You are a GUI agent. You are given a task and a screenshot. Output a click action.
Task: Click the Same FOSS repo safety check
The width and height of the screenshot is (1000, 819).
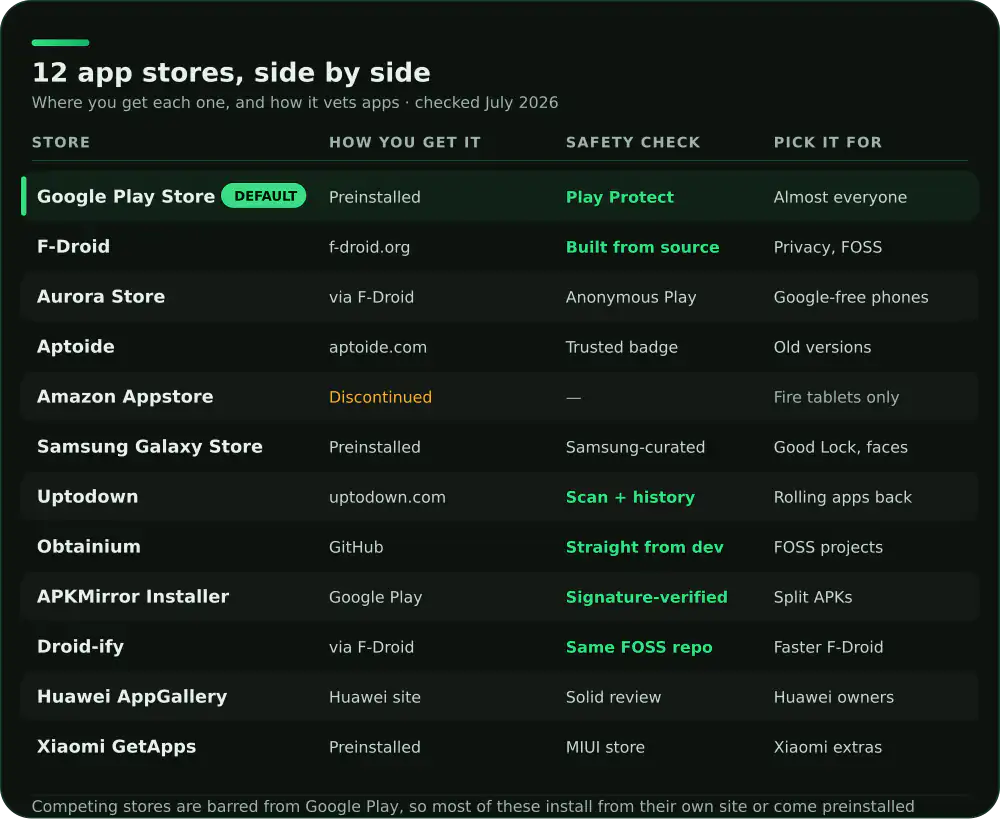[x=639, y=647]
